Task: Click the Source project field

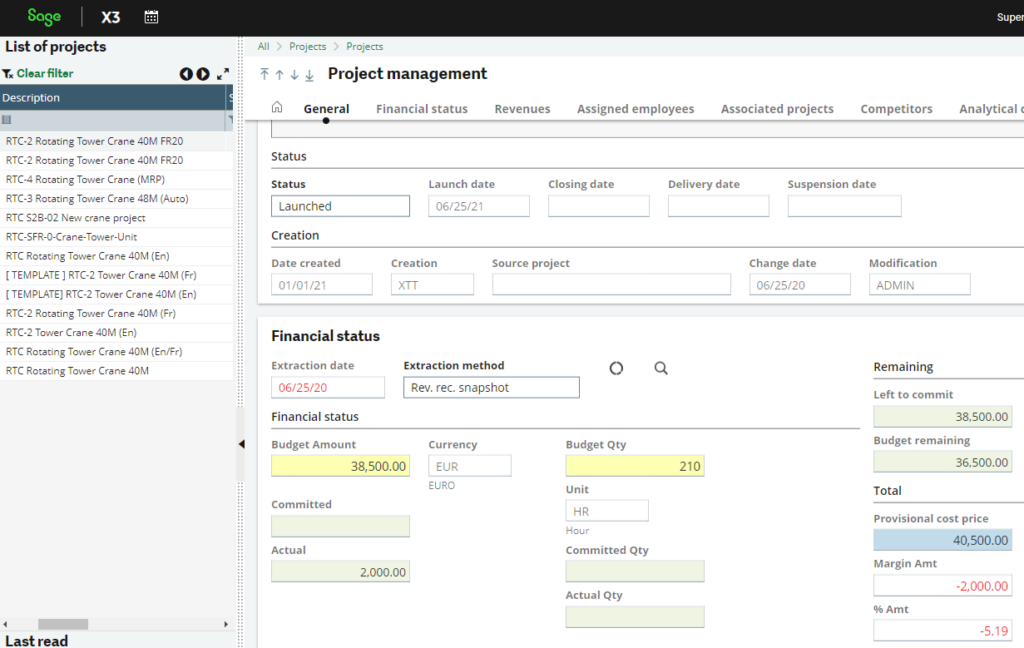Action: (611, 284)
